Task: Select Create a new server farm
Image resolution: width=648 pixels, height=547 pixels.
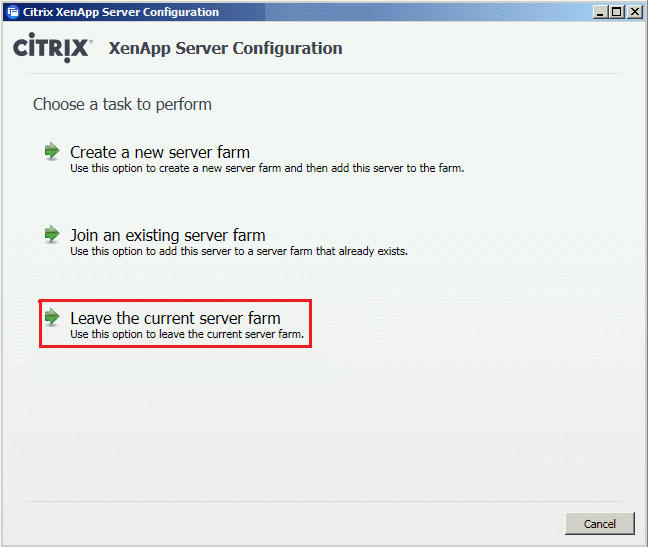Action: 160,152
